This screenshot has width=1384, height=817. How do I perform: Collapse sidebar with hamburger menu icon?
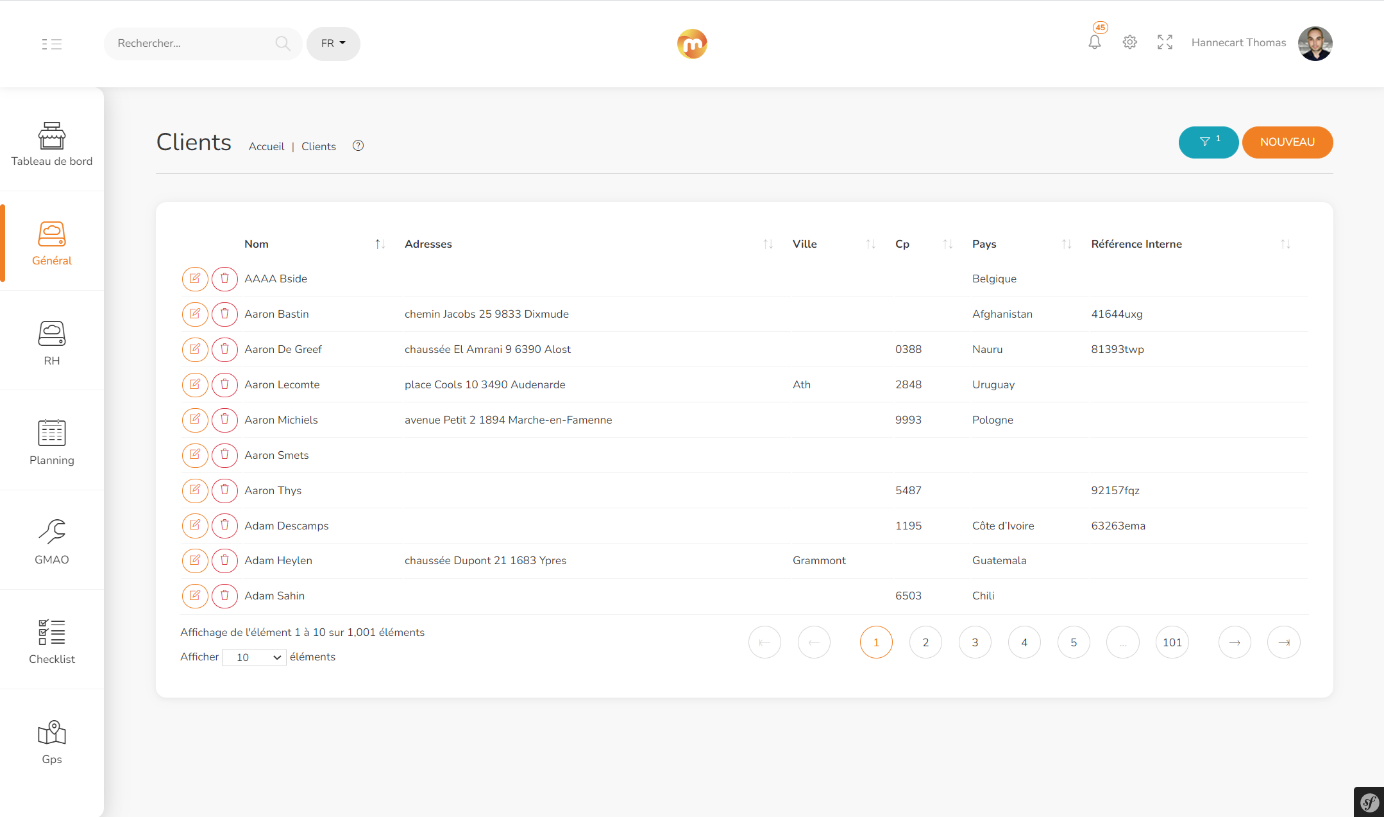[x=52, y=44]
